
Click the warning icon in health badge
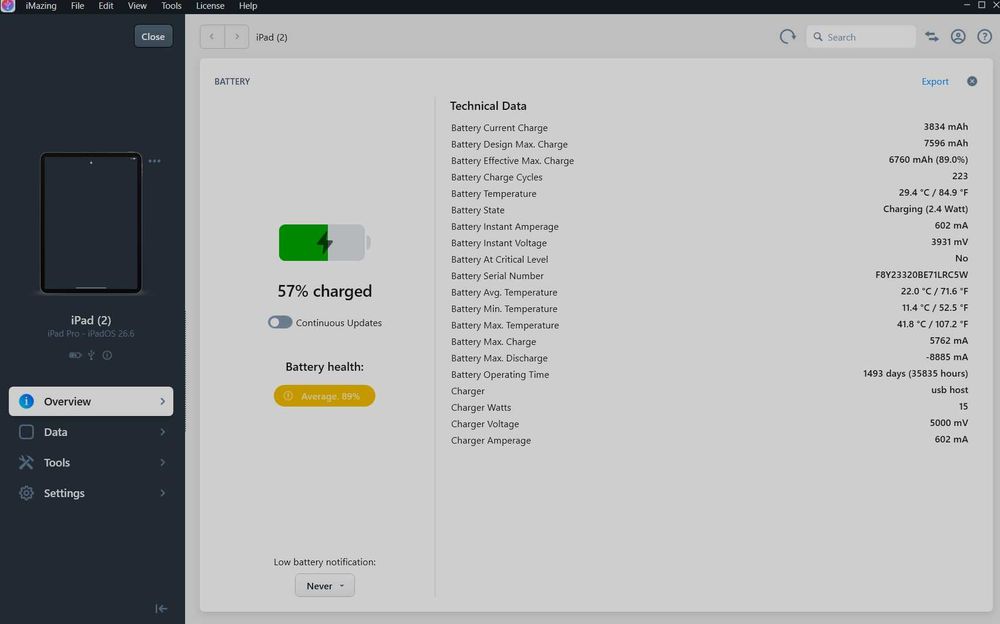click(x=288, y=396)
